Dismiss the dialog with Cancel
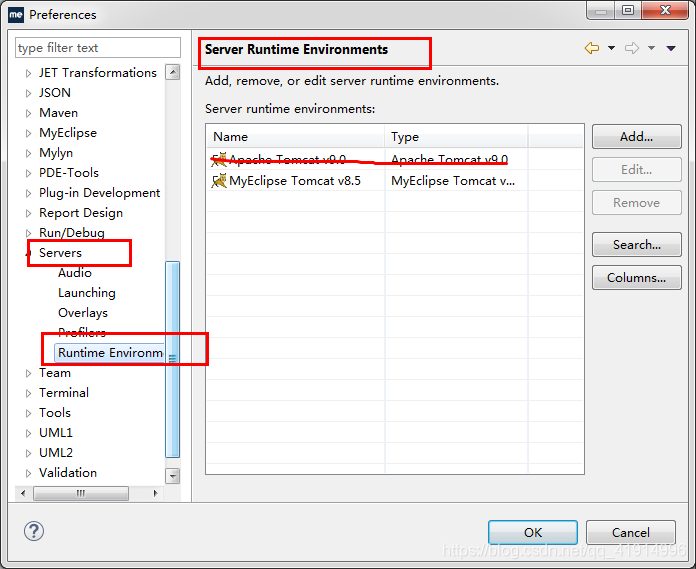 click(x=630, y=532)
